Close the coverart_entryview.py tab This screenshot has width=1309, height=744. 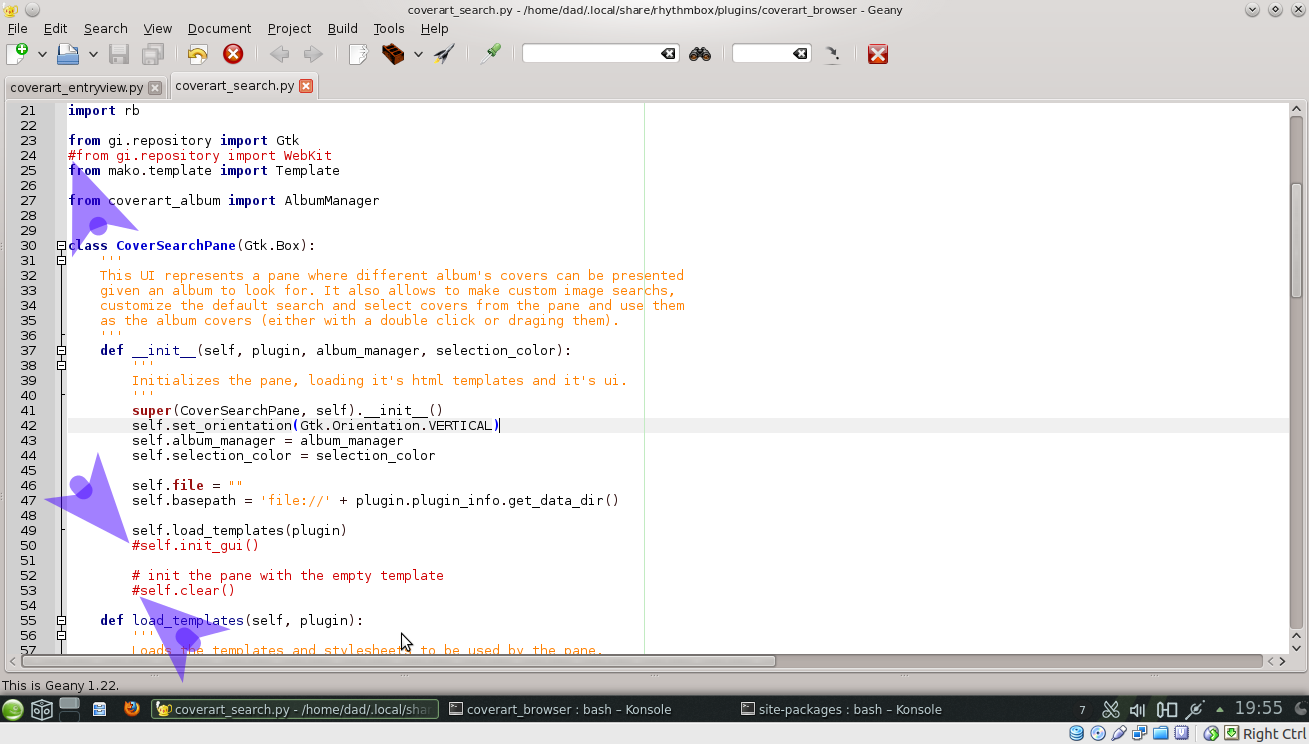coord(154,88)
